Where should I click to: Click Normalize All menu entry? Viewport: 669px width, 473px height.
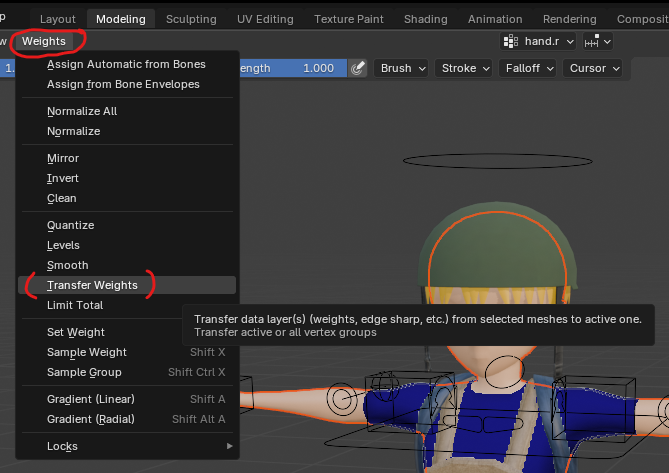click(82, 111)
